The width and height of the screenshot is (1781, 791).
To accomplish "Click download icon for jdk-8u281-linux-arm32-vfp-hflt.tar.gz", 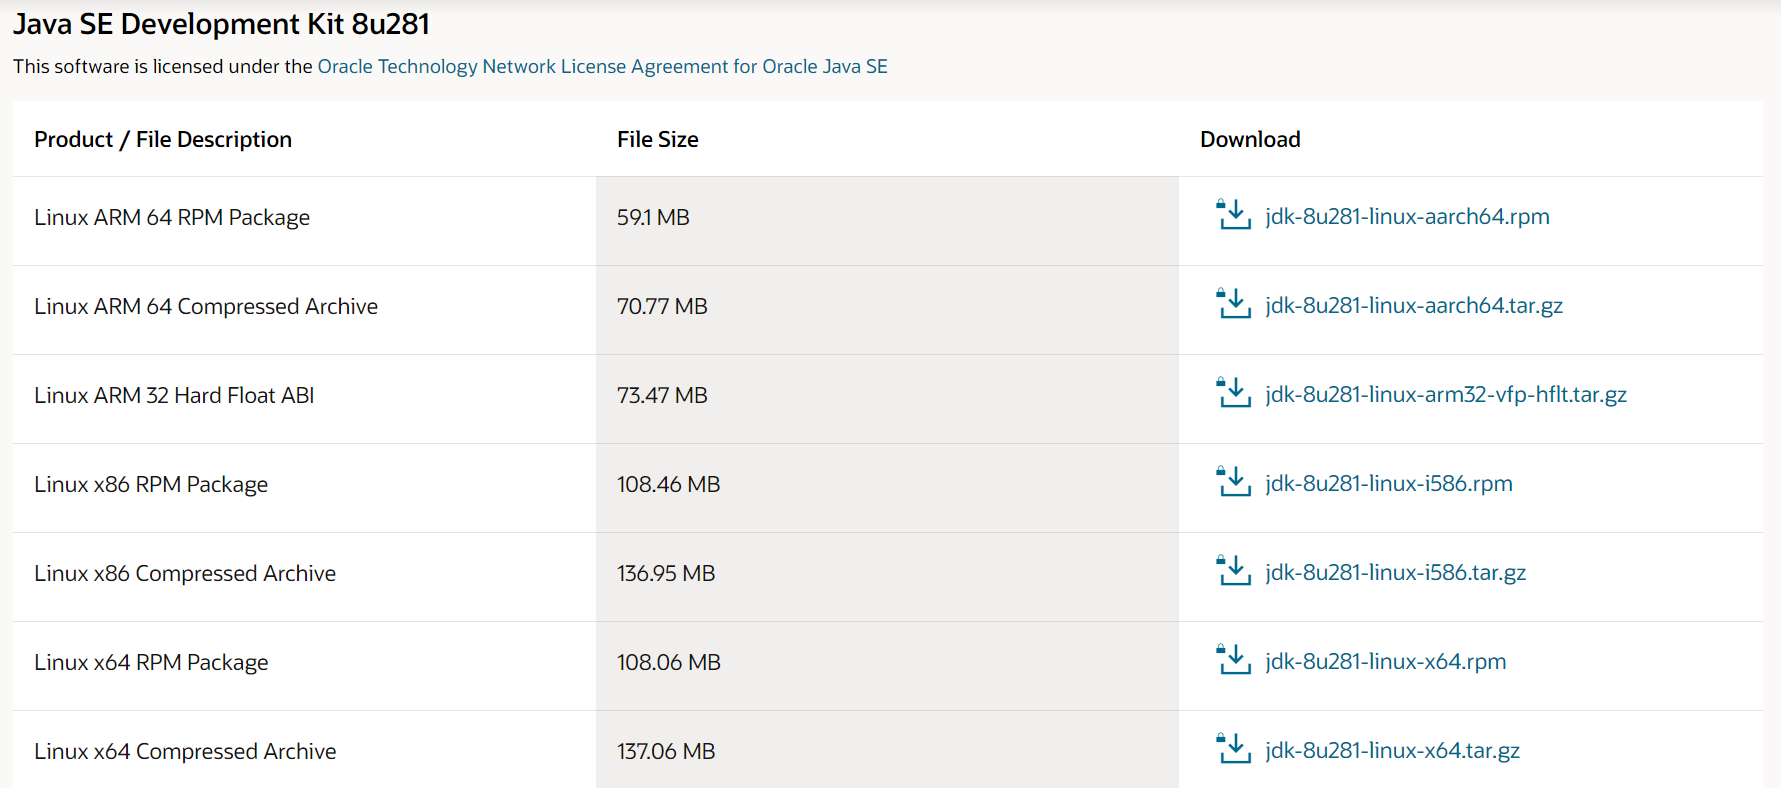I will point(1233,393).
